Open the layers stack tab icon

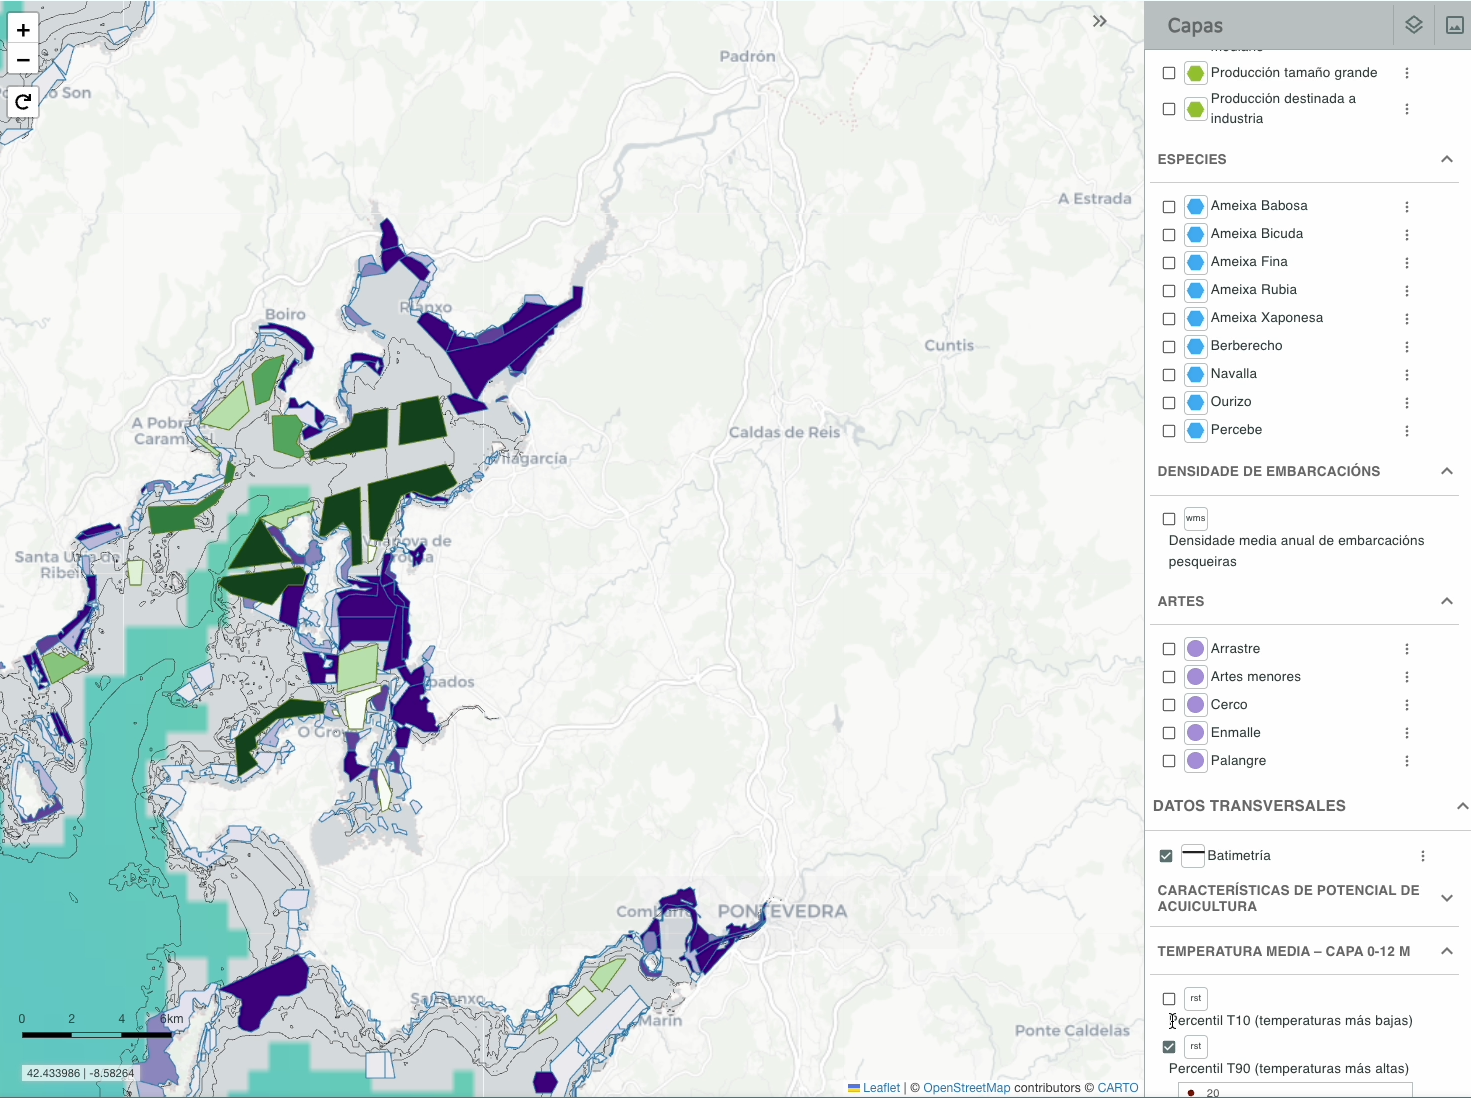coord(1413,25)
